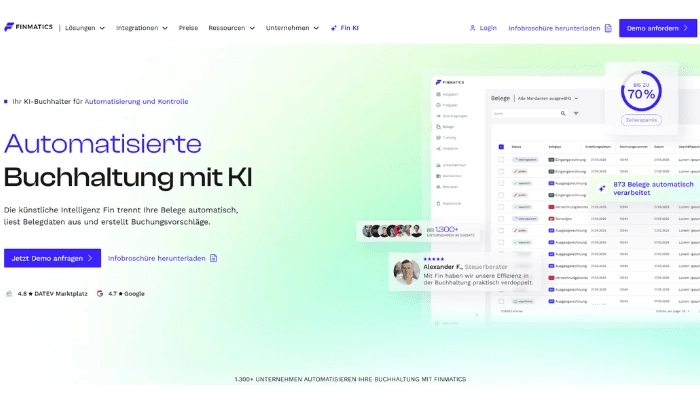Image resolution: width=700 pixels, height=400 pixels.
Task: Click the magnifier icon in the Belege search
Action: [563, 113]
